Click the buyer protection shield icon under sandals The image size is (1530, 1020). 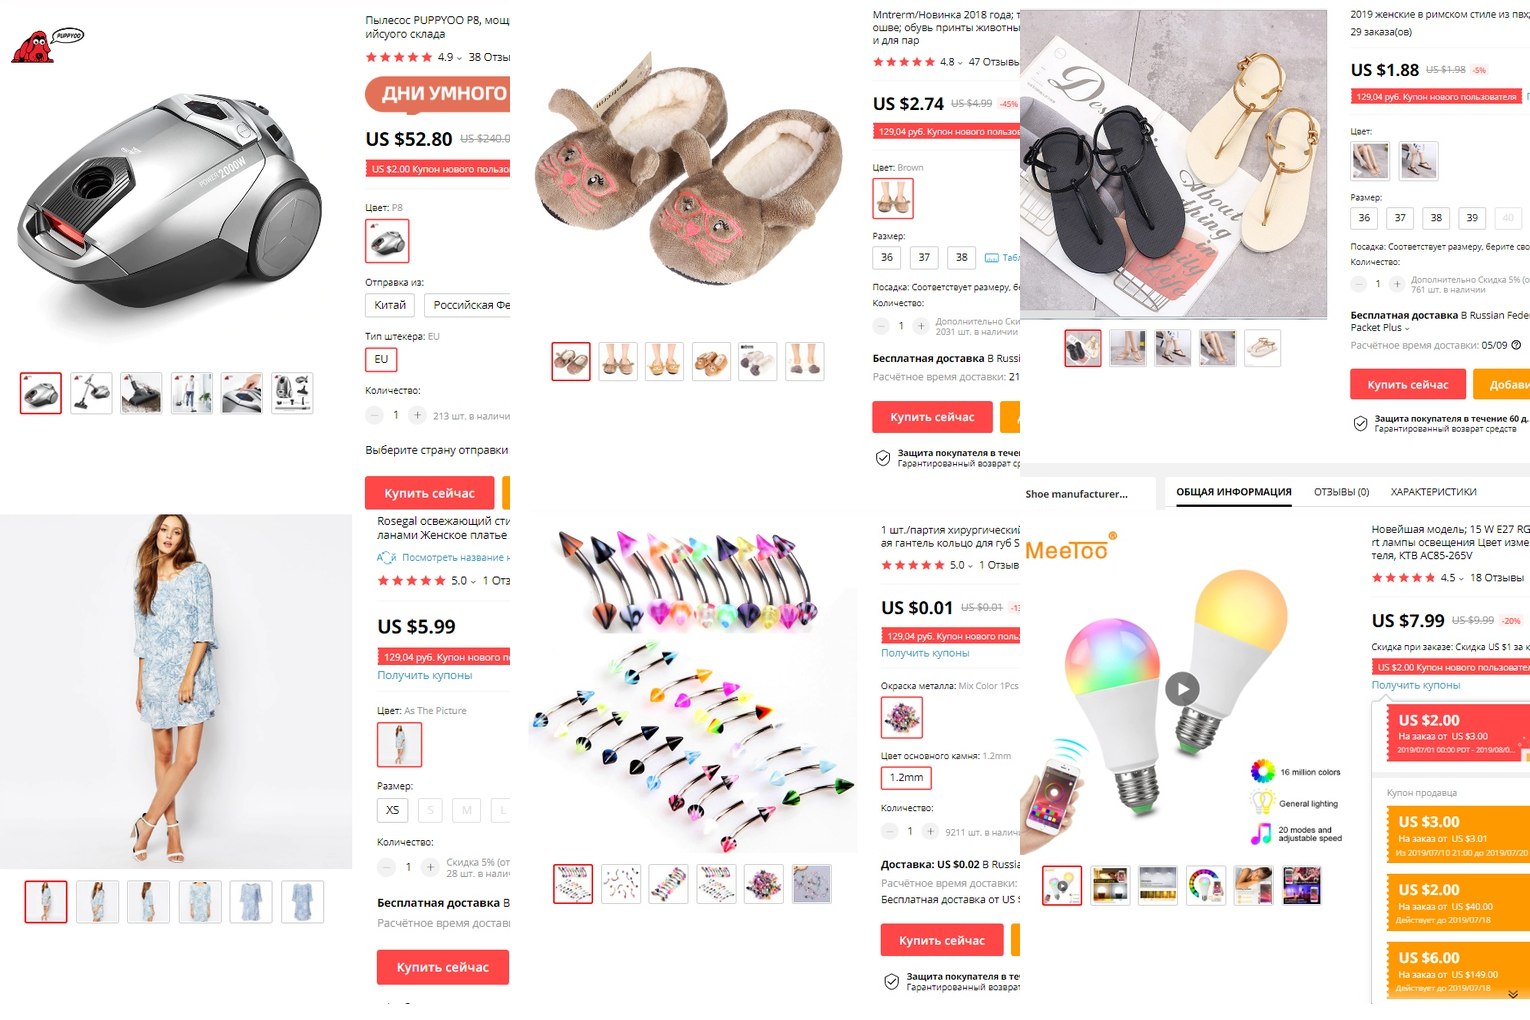coord(1360,423)
